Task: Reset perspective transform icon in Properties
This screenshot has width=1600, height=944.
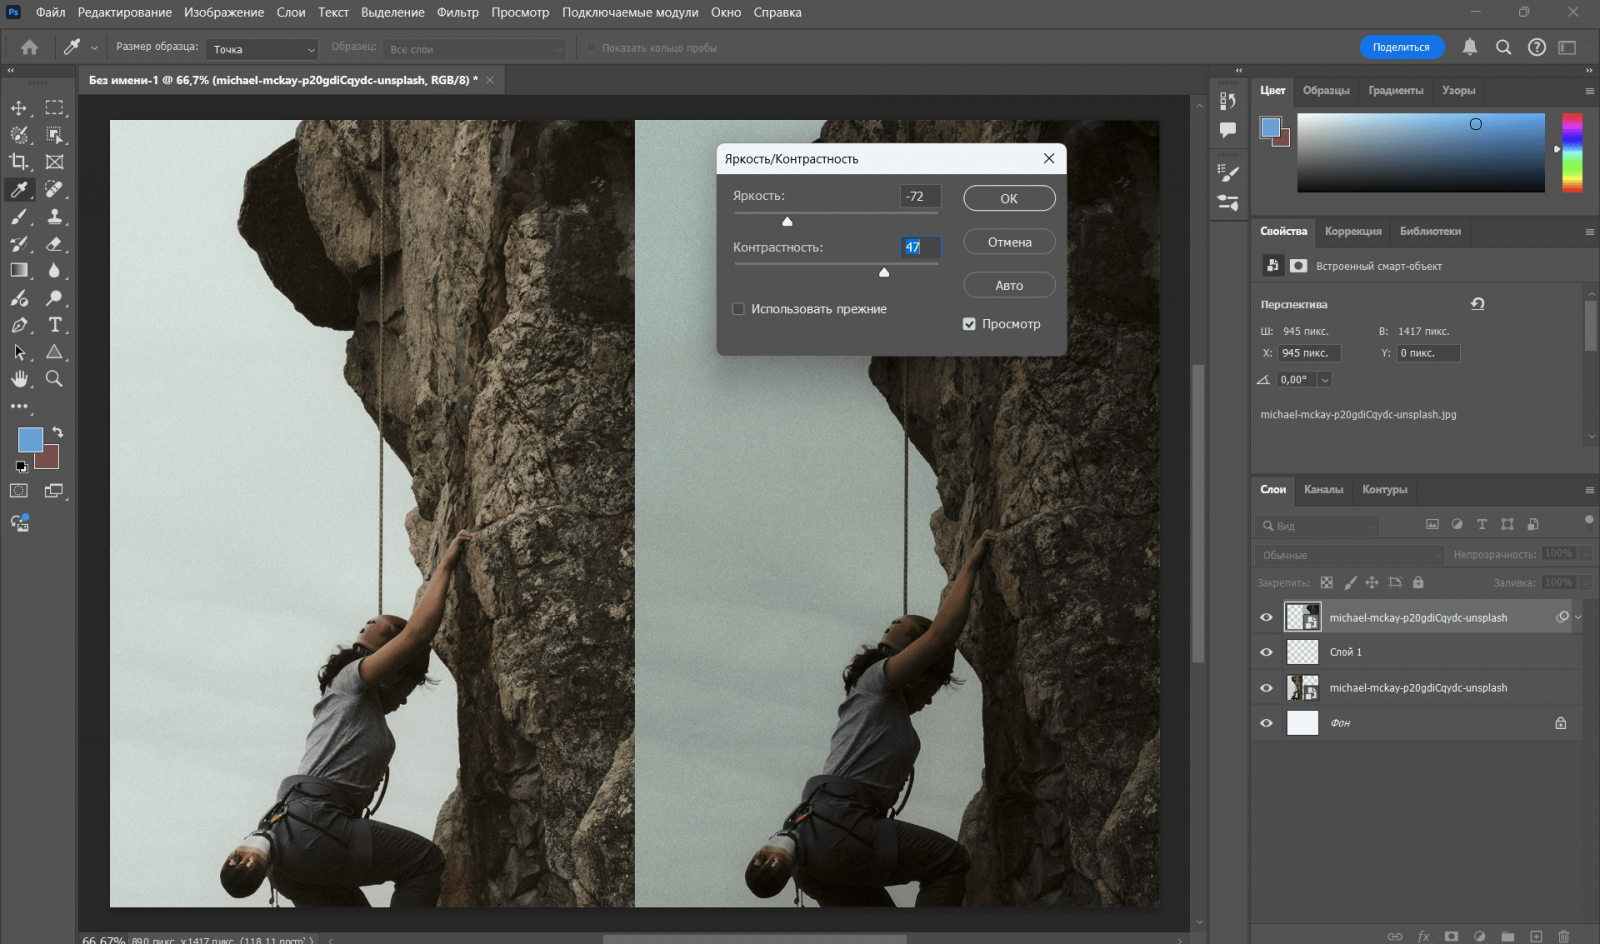Action: [1477, 304]
